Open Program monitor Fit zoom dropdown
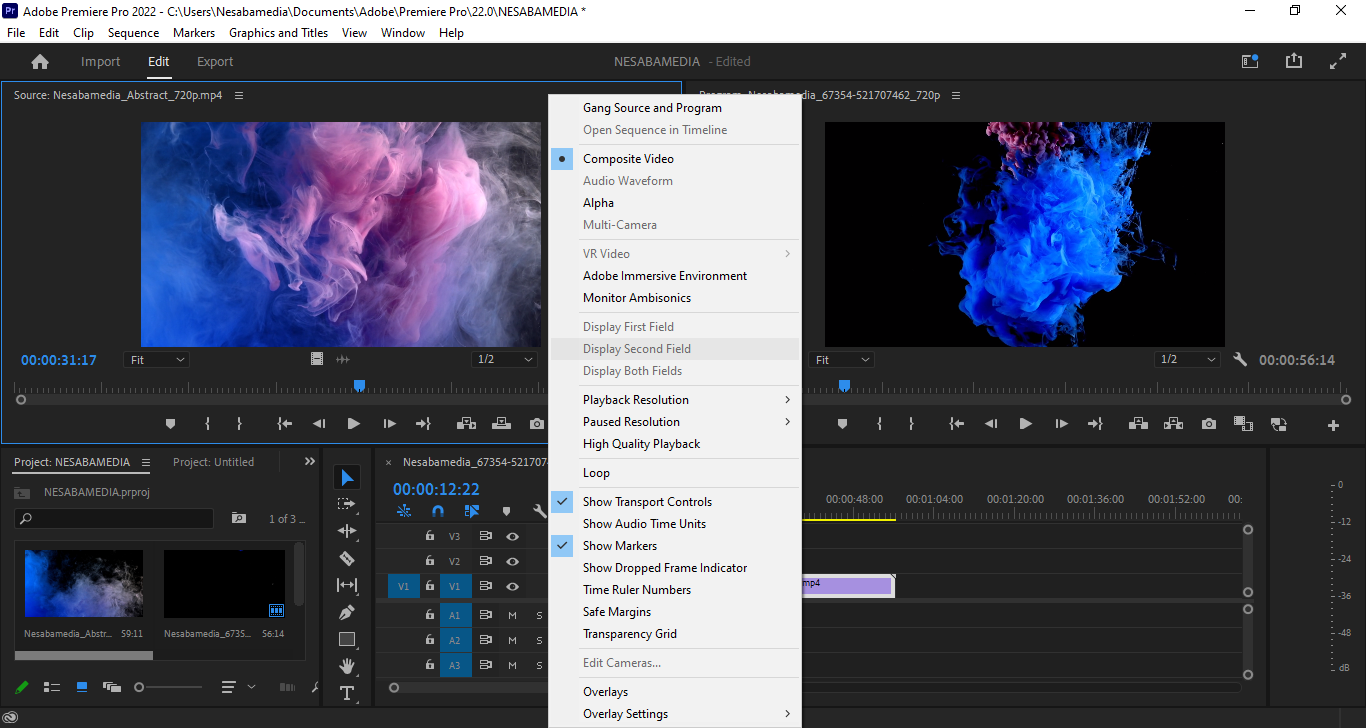The height and width of the screenshot is (728, 1366). click(x=842, y=360)
